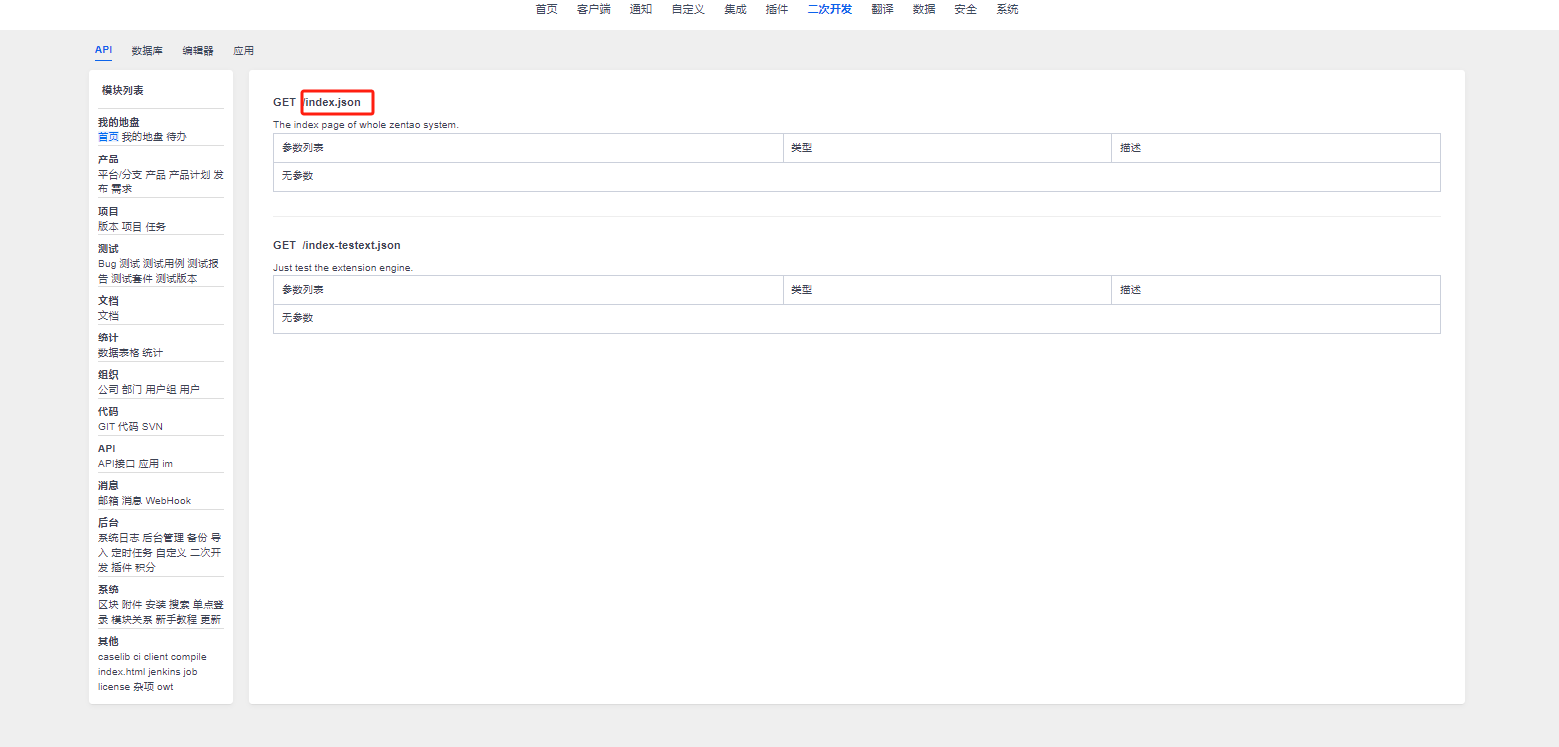
Task: Open the jenkins module link
Action: point(164,672)
